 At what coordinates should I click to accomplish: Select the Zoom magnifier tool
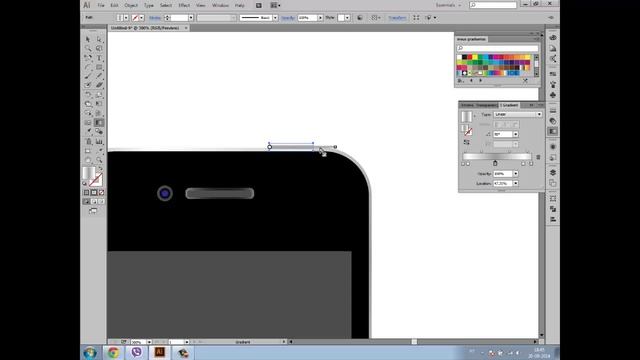99,160
